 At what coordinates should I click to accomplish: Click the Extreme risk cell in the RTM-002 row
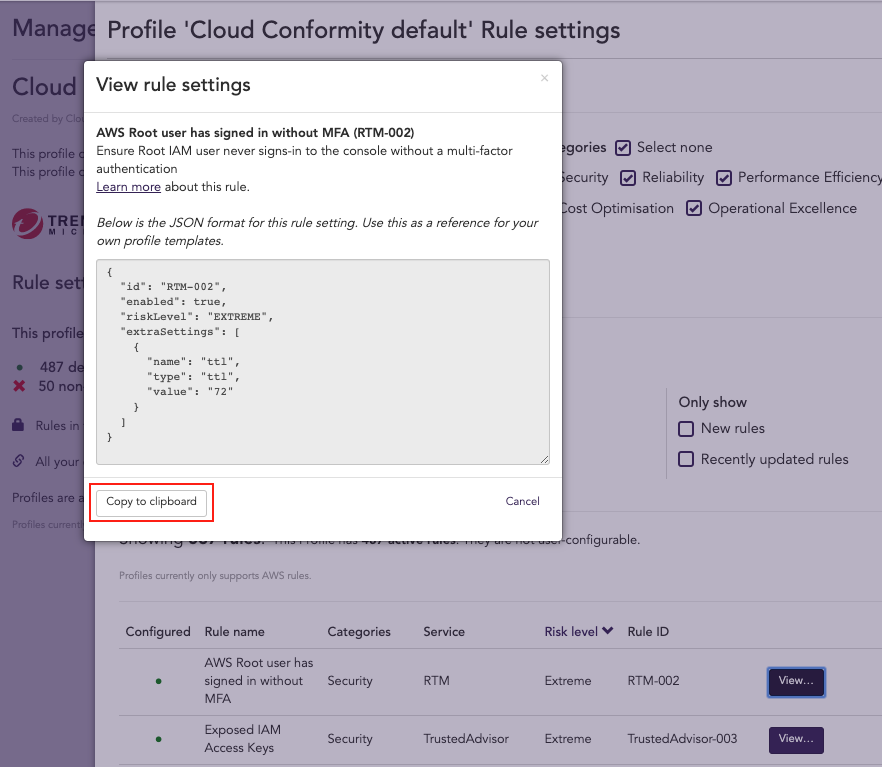568,680
